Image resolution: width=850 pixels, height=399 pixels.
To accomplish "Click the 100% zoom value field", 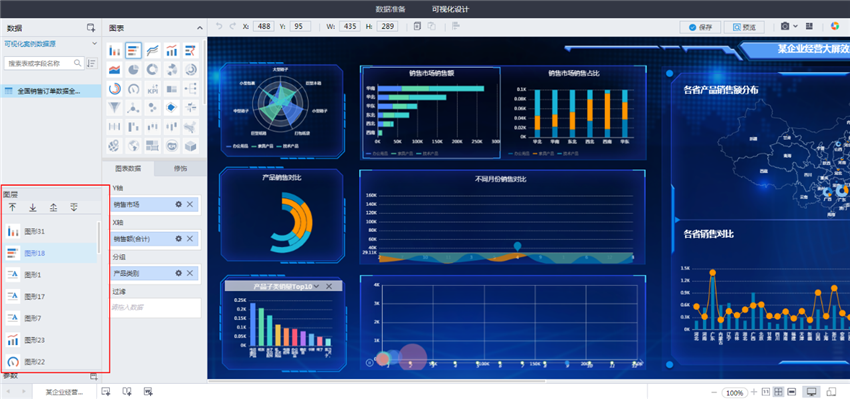I will 735,392.
